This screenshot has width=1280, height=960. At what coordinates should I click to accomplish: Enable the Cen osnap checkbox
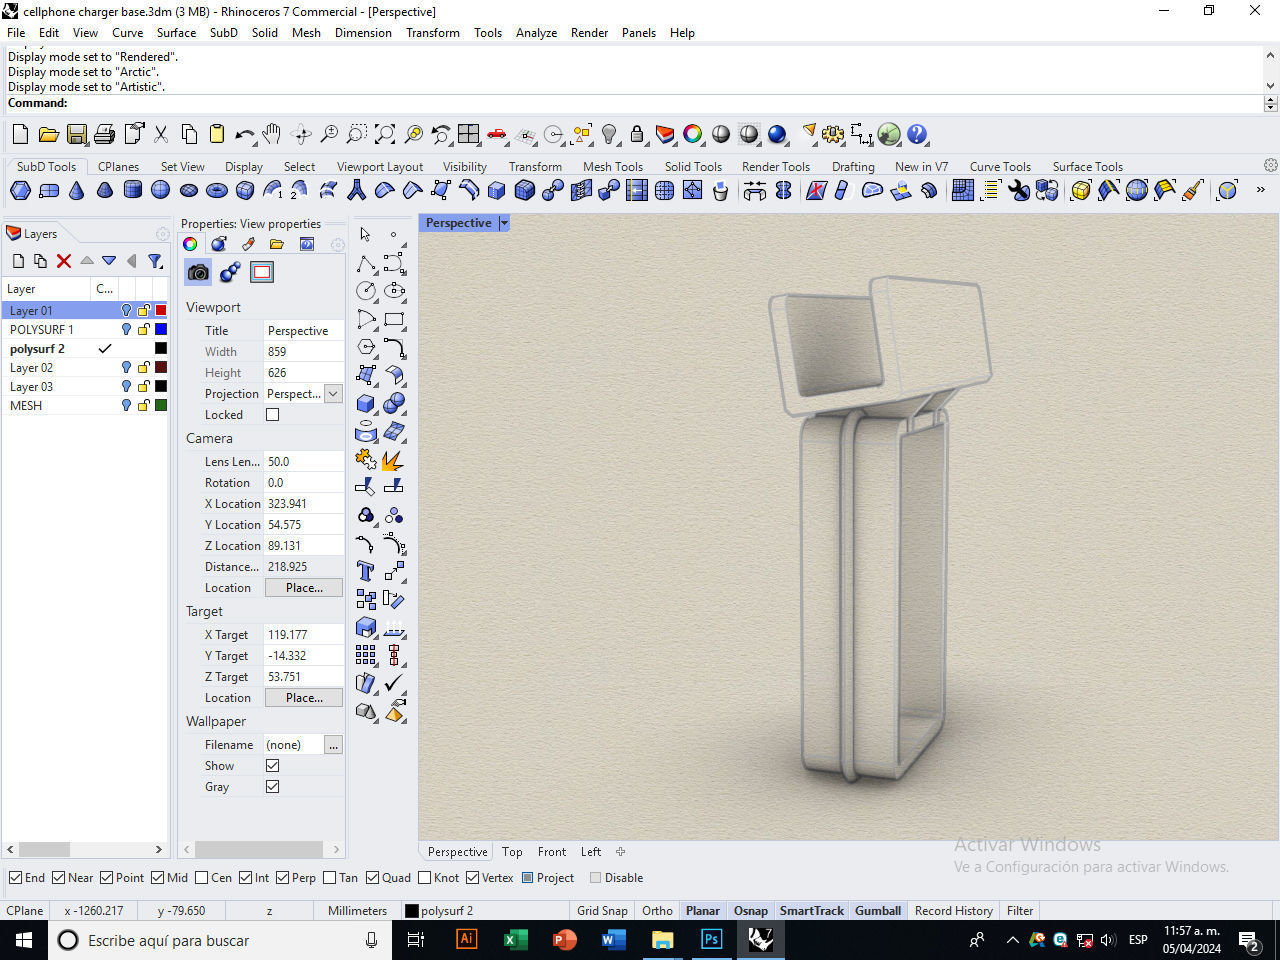coord(202,878)
